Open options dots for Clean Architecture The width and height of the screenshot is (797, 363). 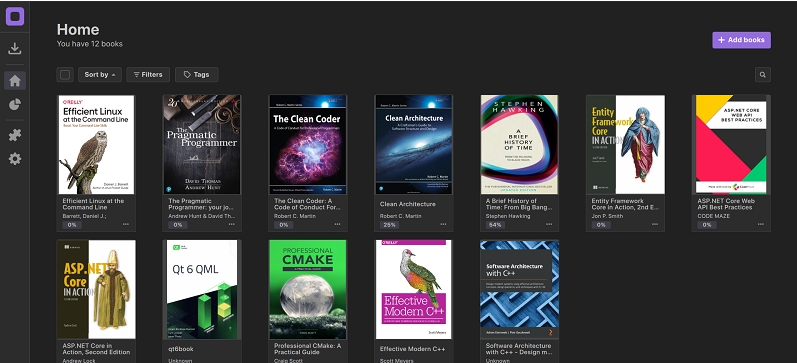pos(443,224)
